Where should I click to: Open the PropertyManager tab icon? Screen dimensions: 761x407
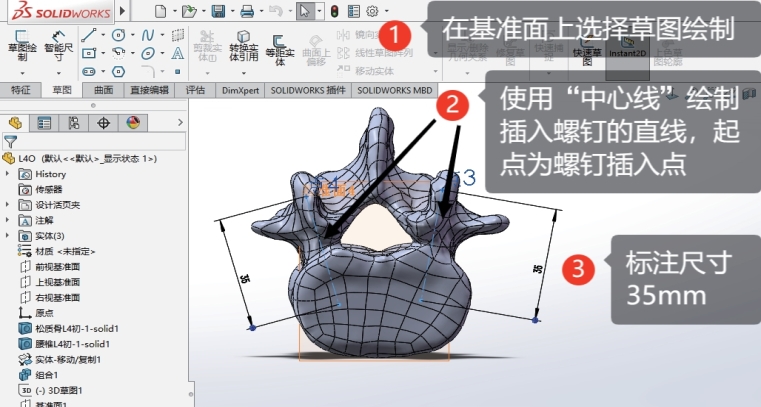44,123
